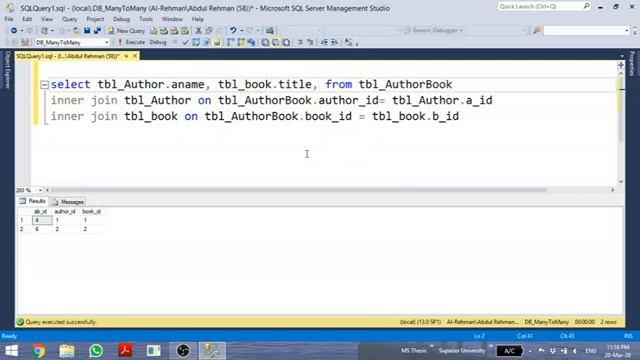Image resolution: width=640 pixels, height=360 pixels.
Task: Click the Open File folder icon
Action: click(x=76, y=31)
